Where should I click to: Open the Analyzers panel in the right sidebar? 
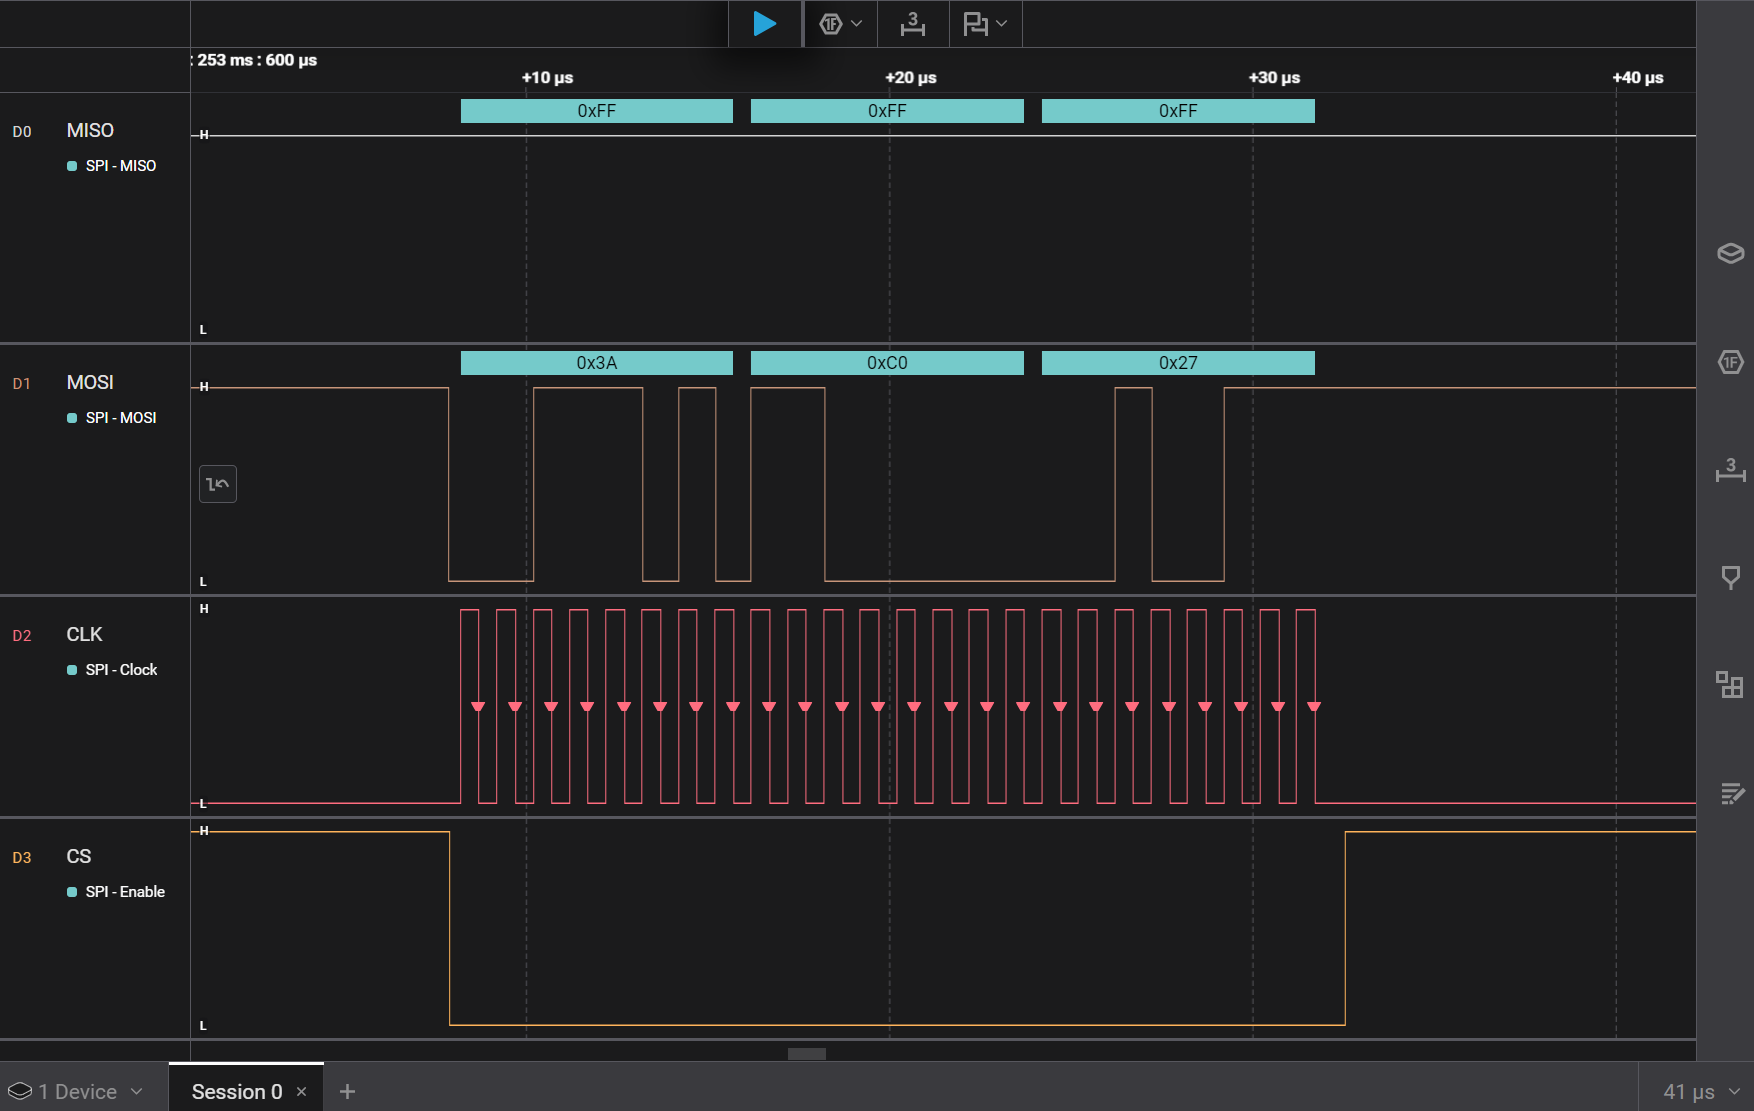pos(1730,362)
